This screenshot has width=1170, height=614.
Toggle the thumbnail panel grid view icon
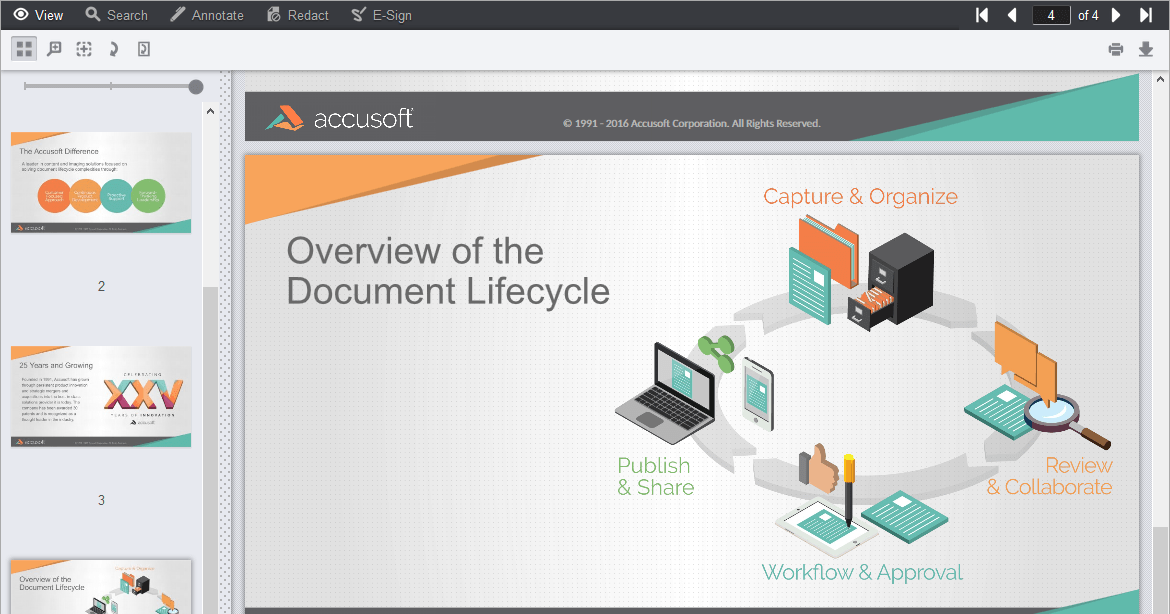pyautogui.click(x=23, y=48)
